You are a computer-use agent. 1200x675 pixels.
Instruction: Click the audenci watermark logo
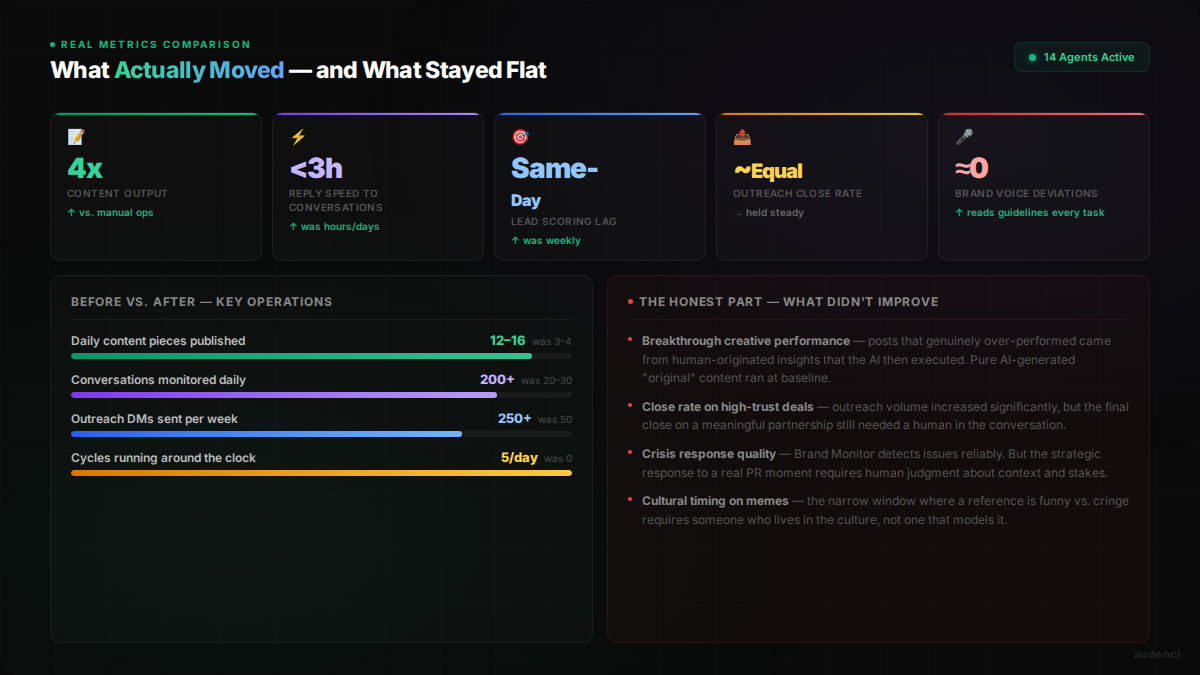pos(1157,654)
